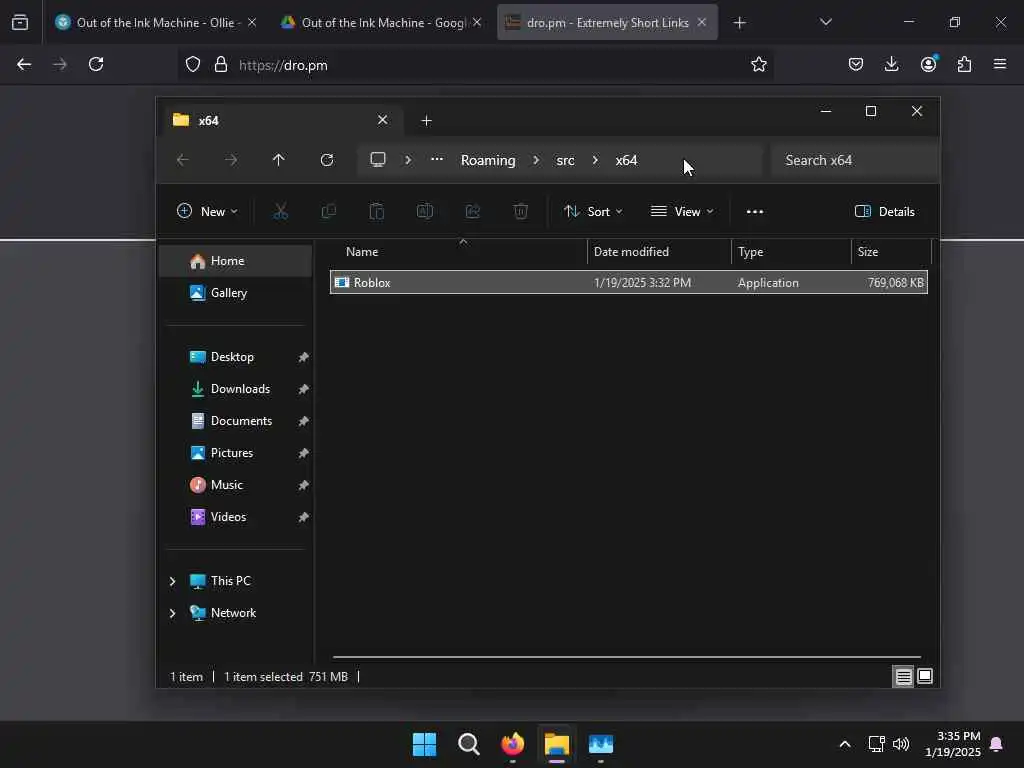Switch to the large thumbnails view icon in status bar
This screenshot has height=768, width=1024.
925,676
